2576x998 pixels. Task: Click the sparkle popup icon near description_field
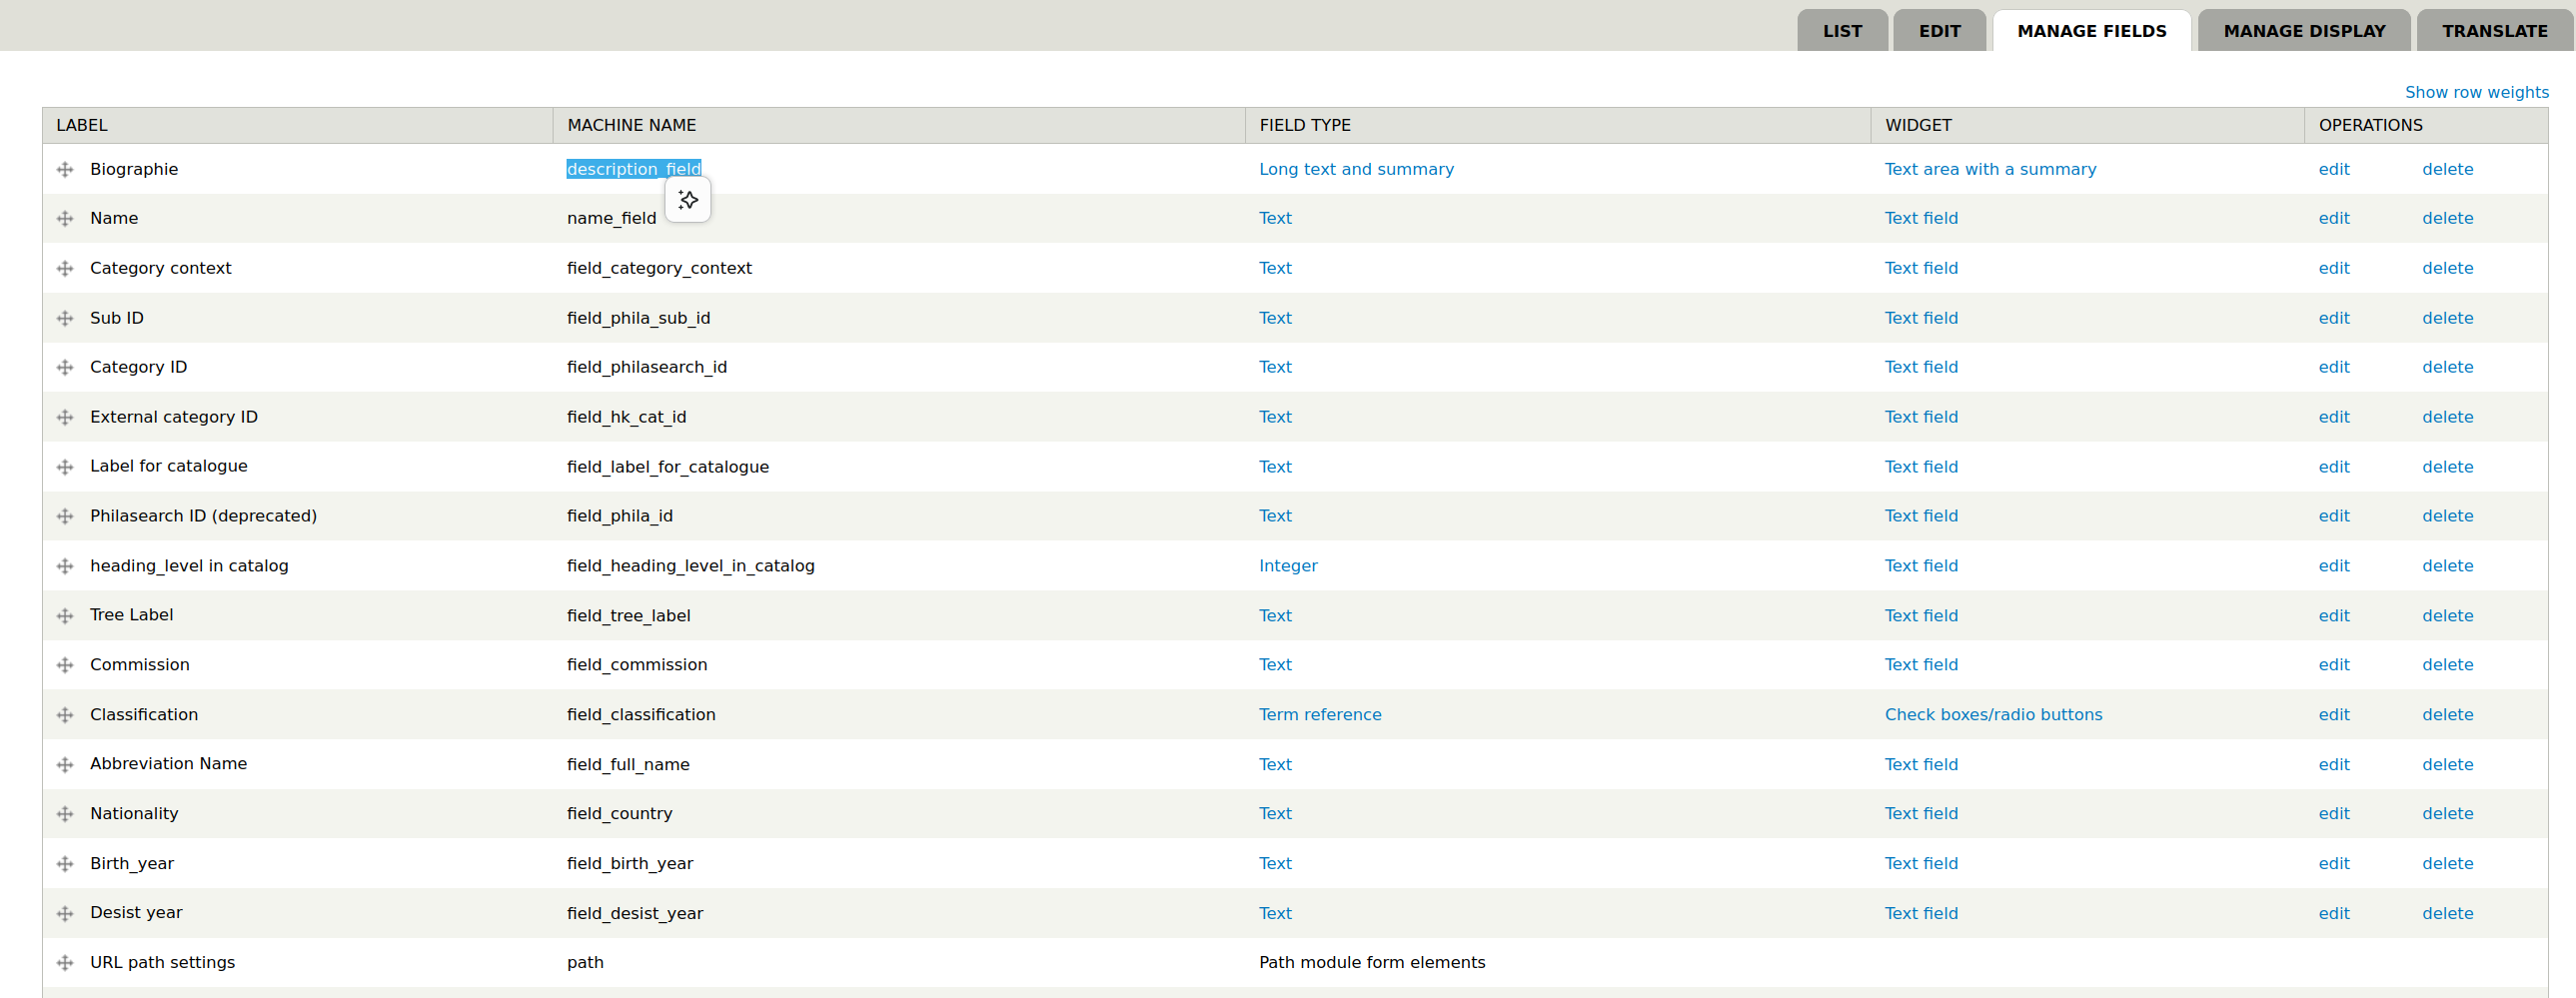688,200
